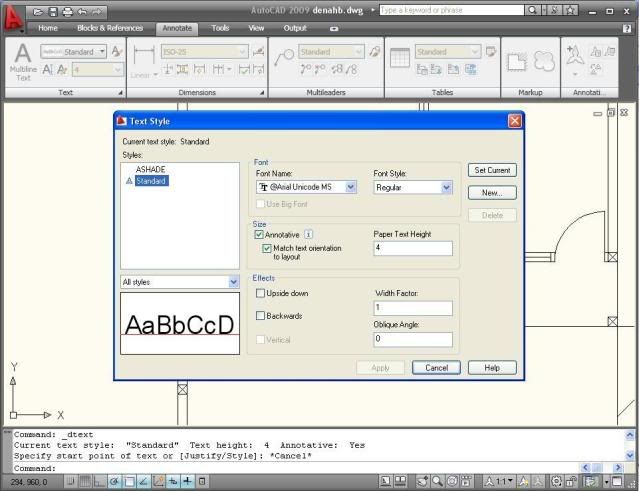Click the Model space status bar icon

click(x=385, y=482)
